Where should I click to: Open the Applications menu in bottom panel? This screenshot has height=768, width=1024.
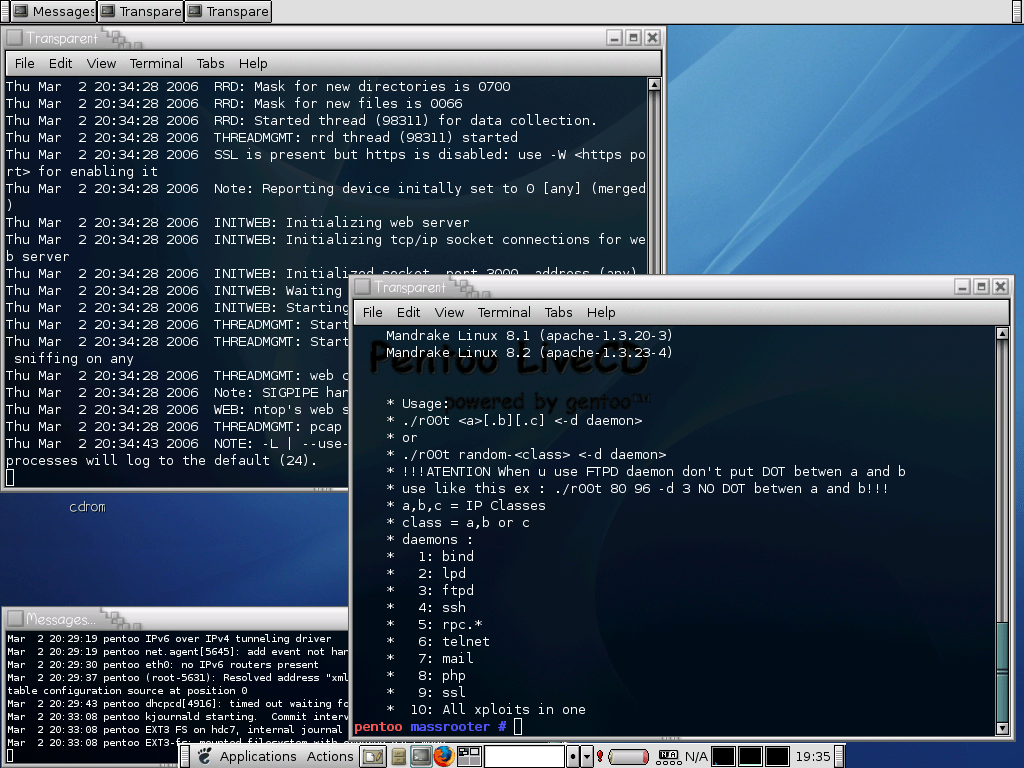257,756
